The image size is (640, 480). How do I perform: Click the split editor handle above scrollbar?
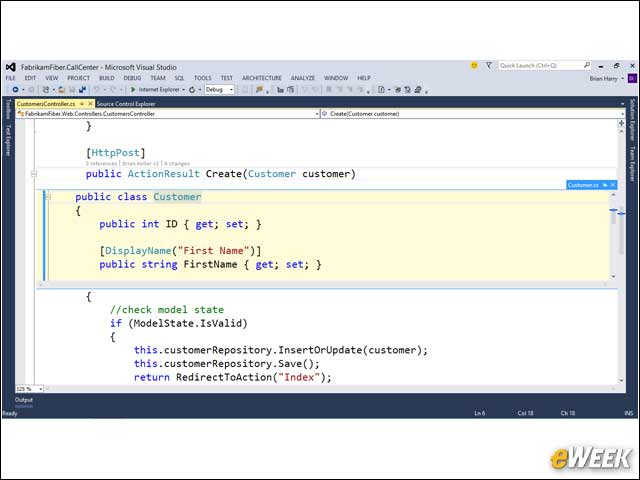coord(621,123)
